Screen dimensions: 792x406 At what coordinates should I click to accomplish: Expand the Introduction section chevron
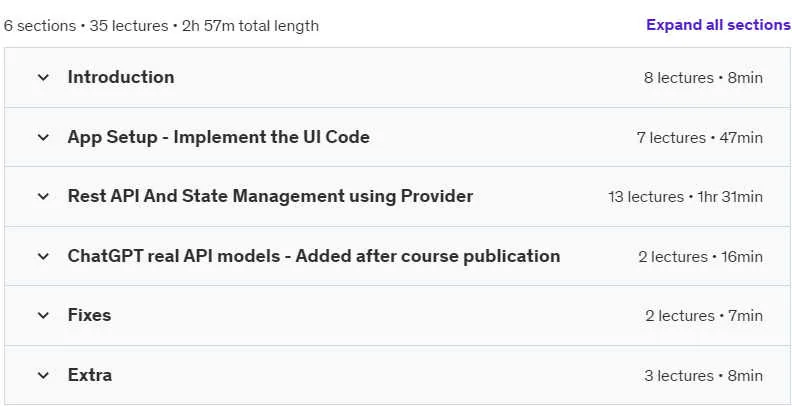point(43,77)
